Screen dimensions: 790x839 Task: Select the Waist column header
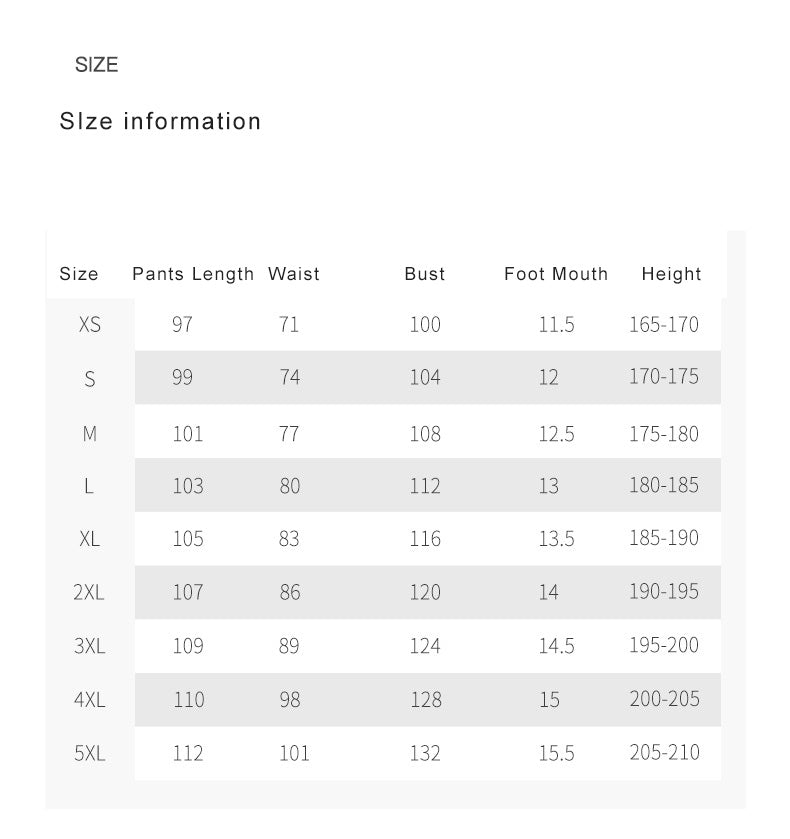(x=294, y=274)
